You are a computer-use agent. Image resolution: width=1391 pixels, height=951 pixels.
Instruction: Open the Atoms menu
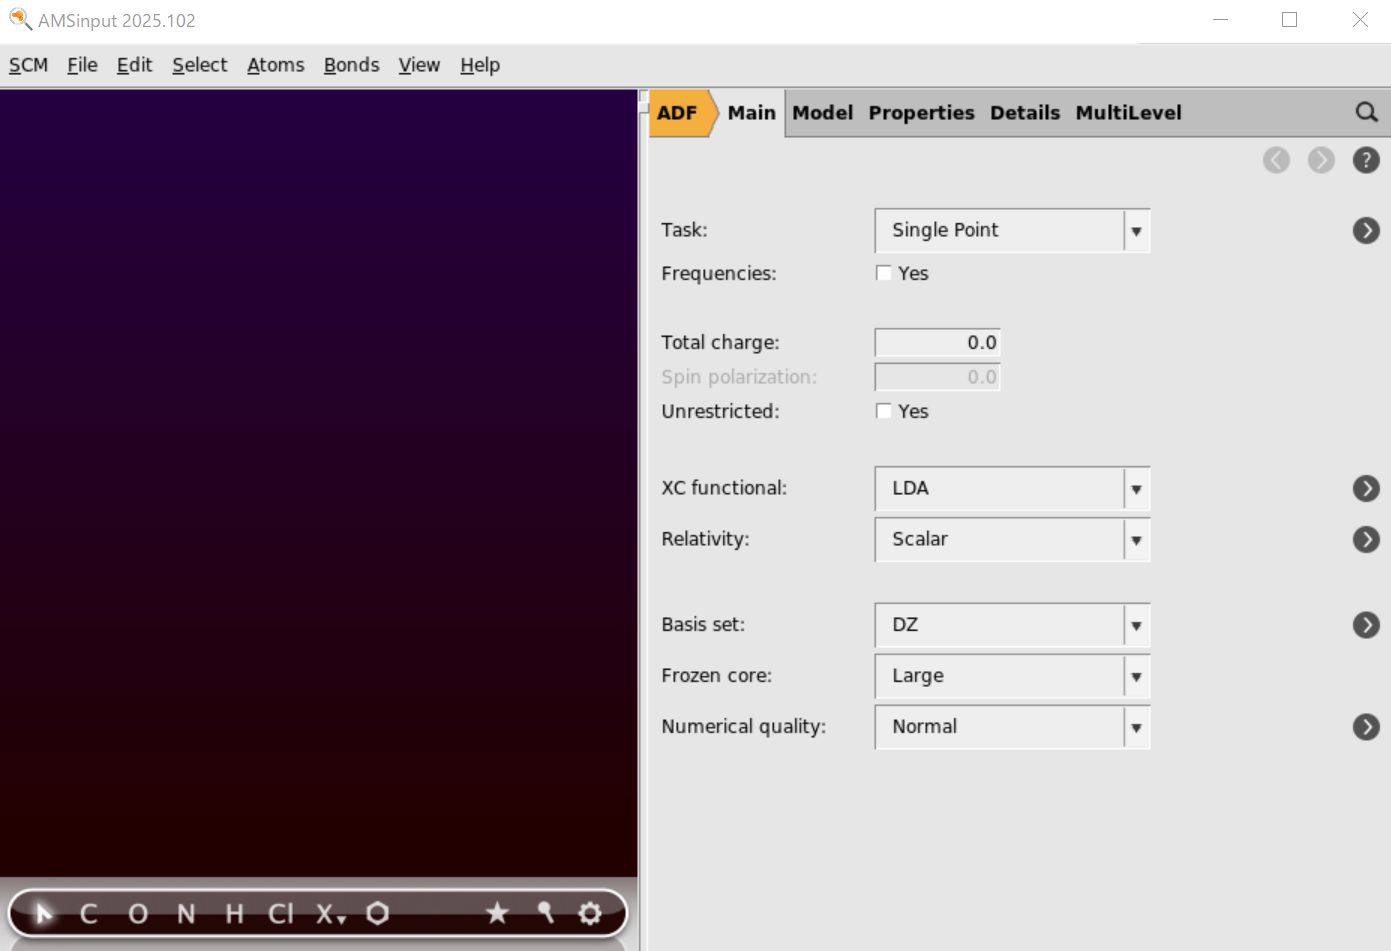pos(275,65)
